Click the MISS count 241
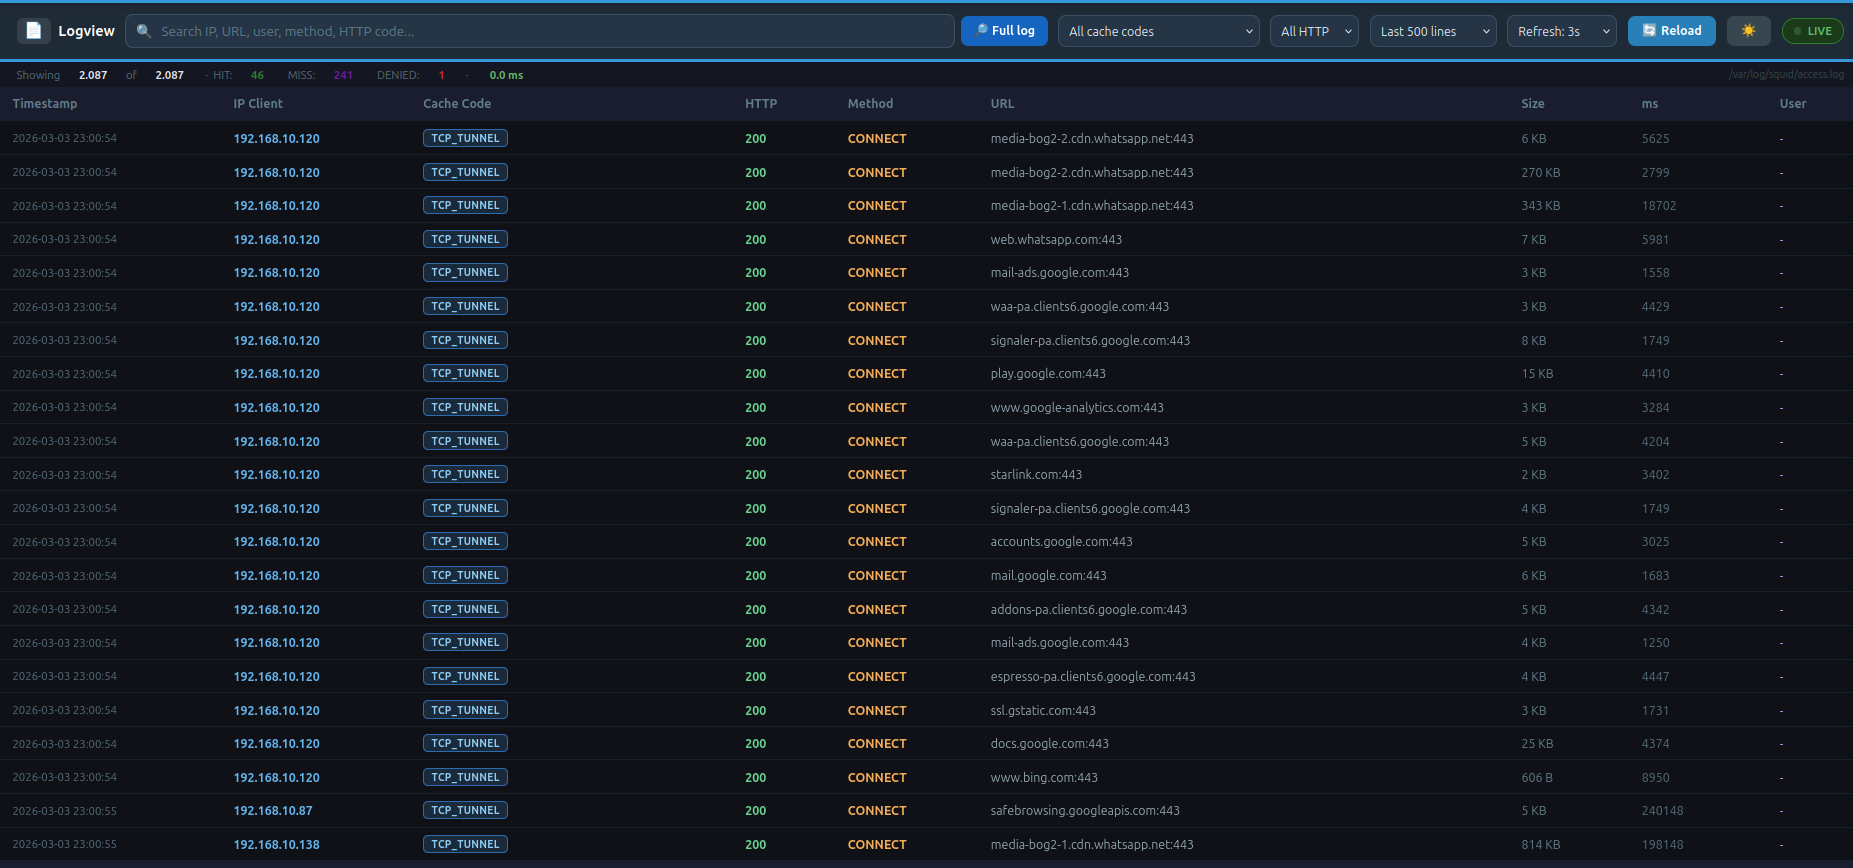 point(343,75)
